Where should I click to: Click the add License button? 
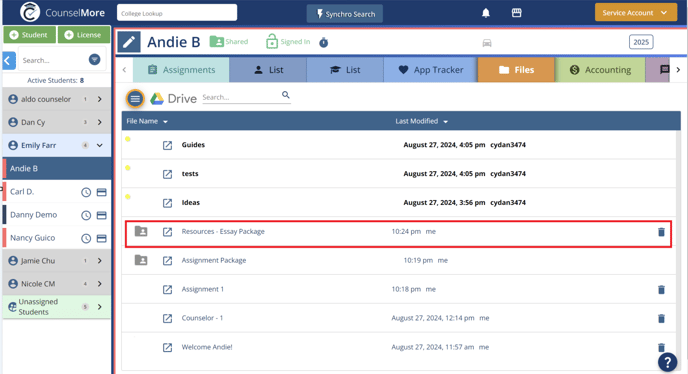click(x=83, y=35)
